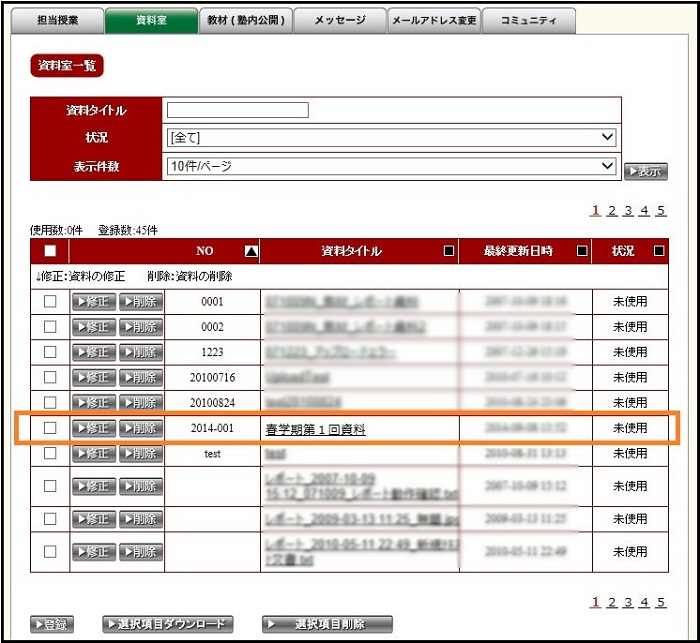Click the 資料タイトル search input field
Screen dimensions: 700x643
[237, 110]
